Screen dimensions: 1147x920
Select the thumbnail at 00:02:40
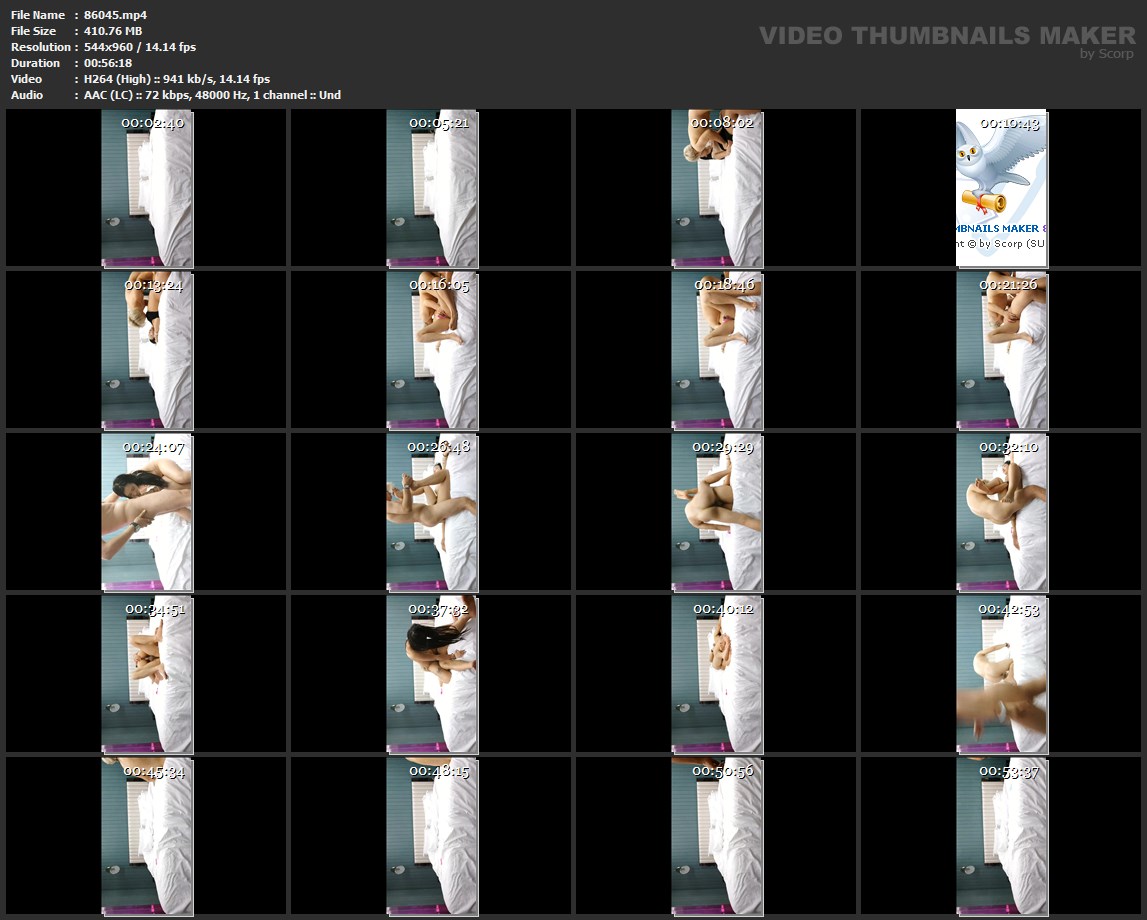click(147, 190)
